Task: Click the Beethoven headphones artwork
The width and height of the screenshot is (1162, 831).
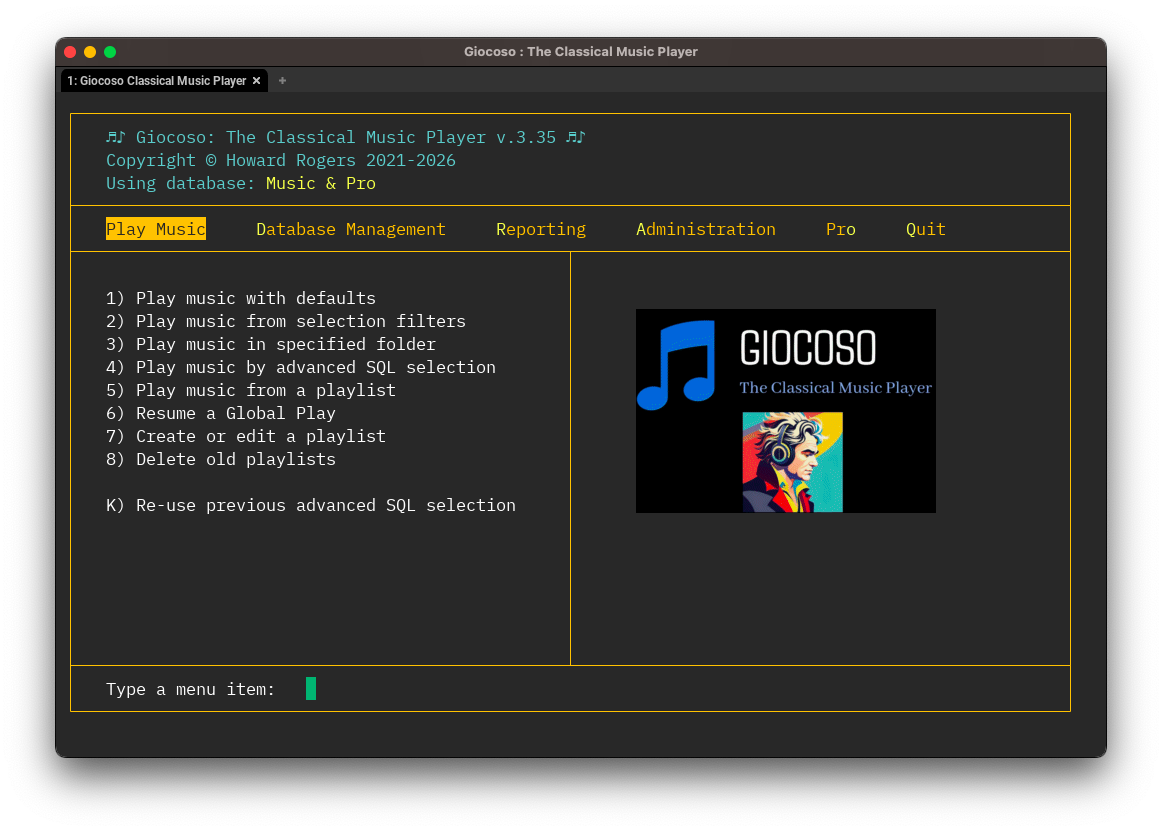Action: point(792,462)
